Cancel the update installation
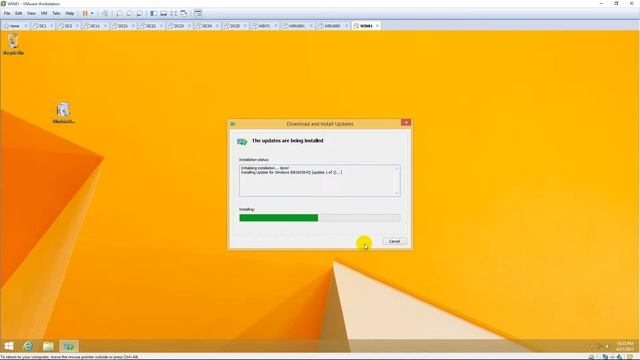The image size is (640, 360). [394, 241]
